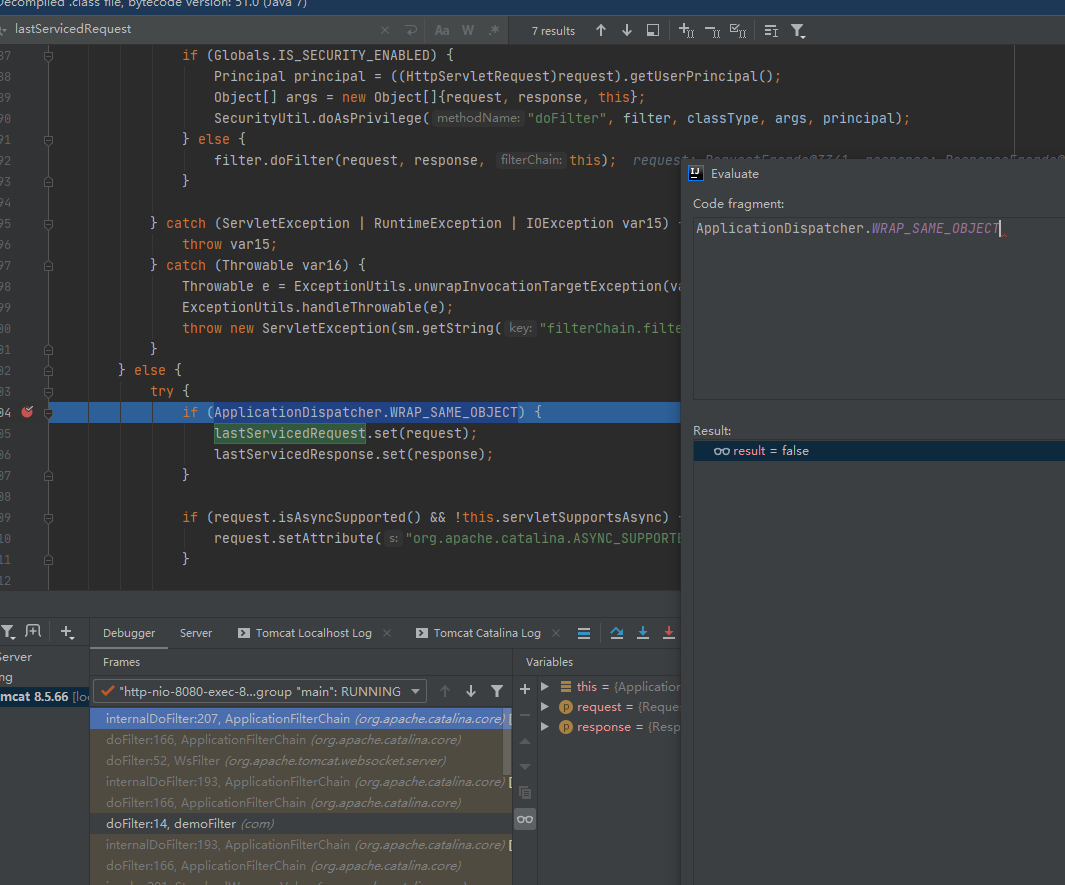The width and height of the screenshot is (1065, 885).
Task: Go to next search occurrence
Action: (x=627, y=30)
